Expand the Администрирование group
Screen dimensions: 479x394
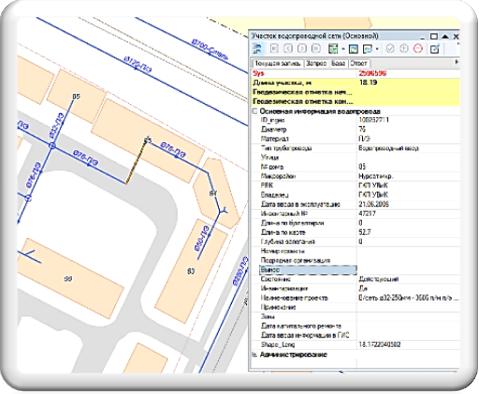coord(255,355)
